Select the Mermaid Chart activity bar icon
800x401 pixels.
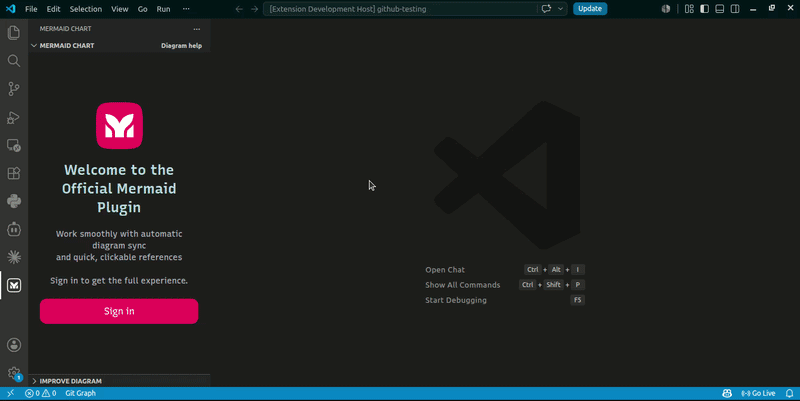click(x=14, y=285)
